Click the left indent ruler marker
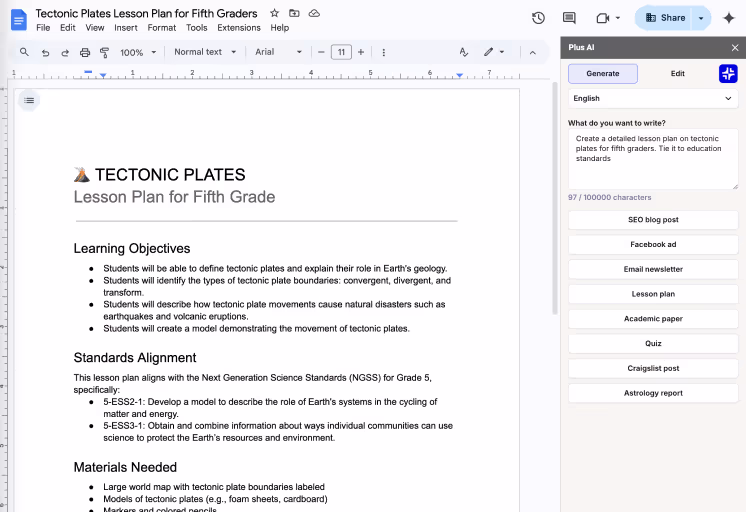746x512 pixels. coord(103,76)
